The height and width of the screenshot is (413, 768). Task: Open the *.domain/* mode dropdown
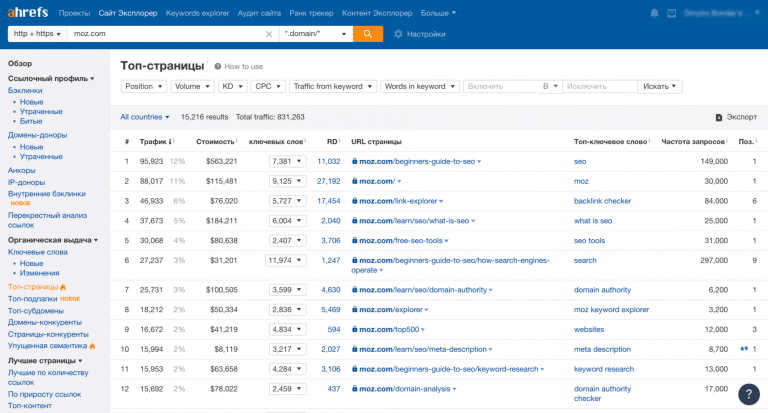point(316,34)
